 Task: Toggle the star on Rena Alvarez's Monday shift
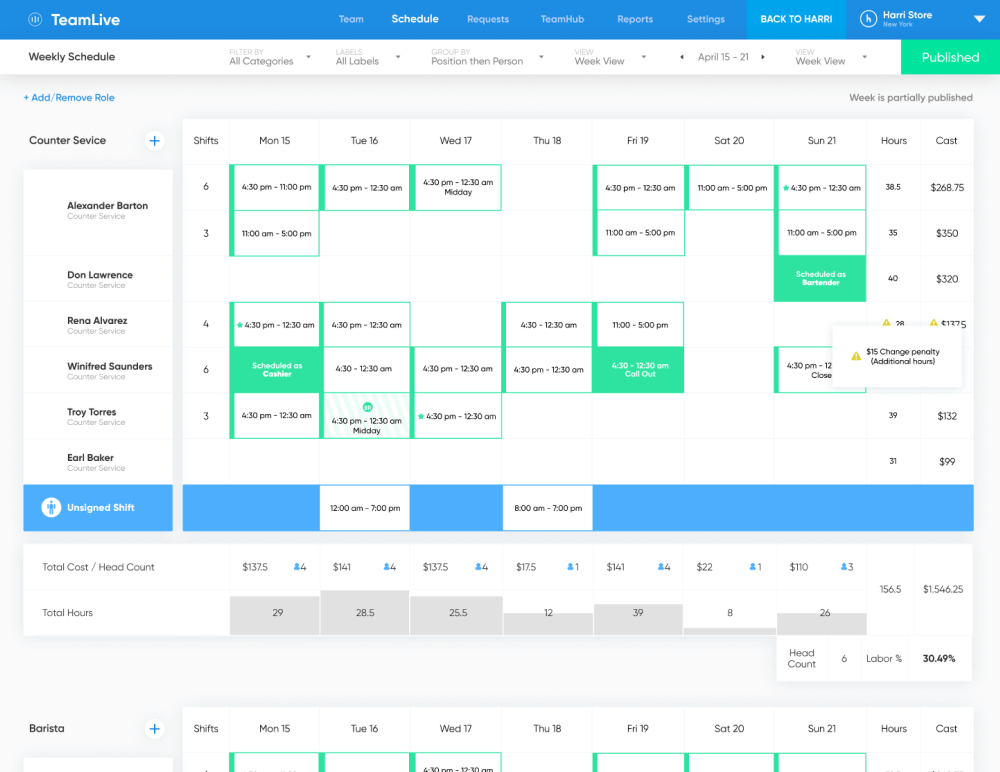(x=240, y=325)
